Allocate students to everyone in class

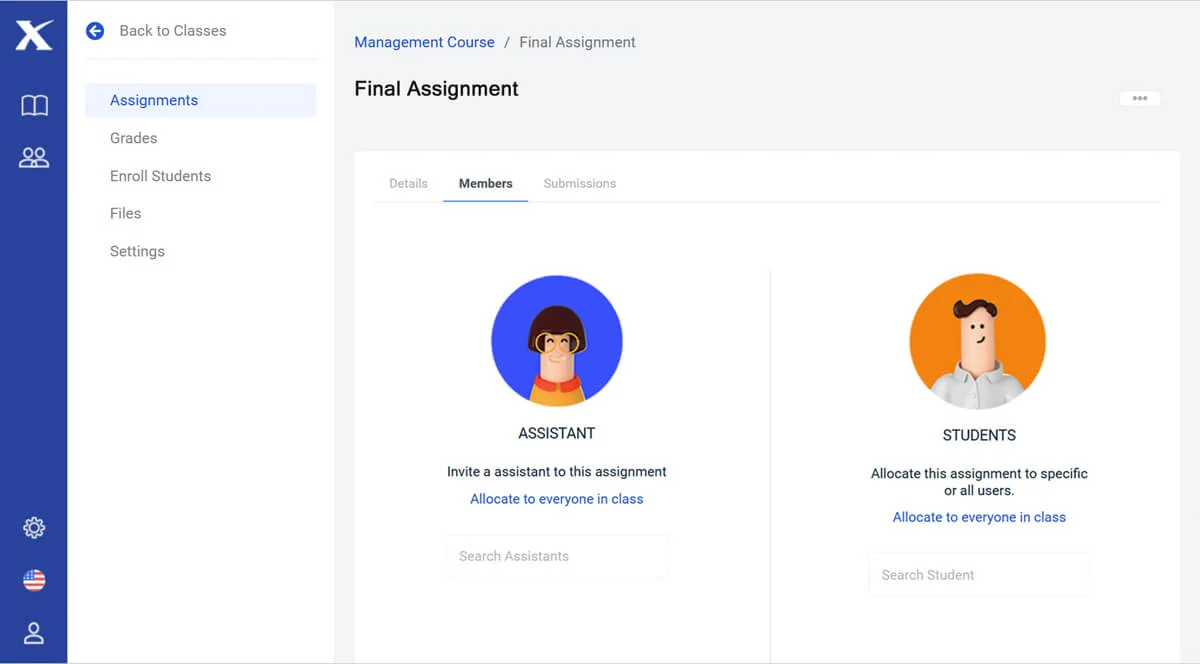click(x=979, y=517)
